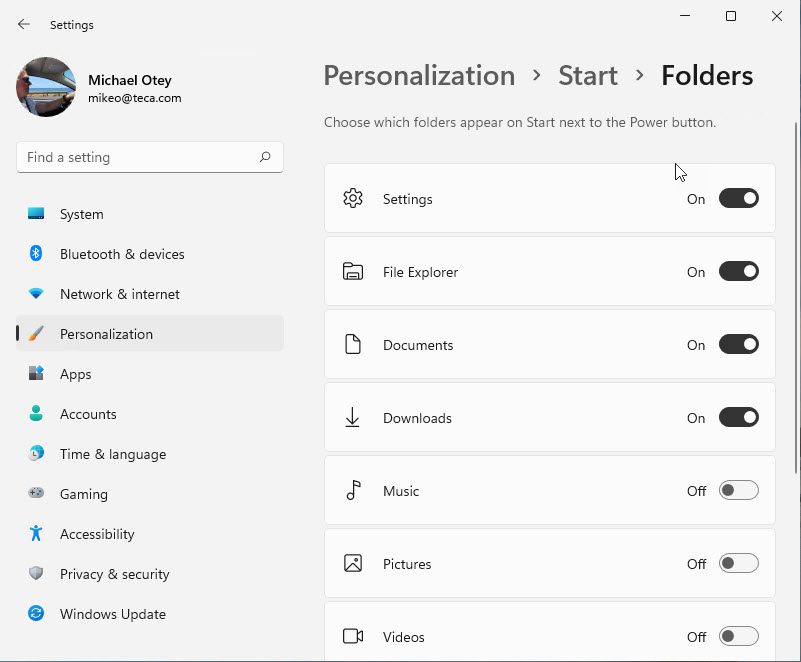Screen dimensions: 801x662
Task: Enable the Pictures folder toggle
Action: (x=739, y=563)
